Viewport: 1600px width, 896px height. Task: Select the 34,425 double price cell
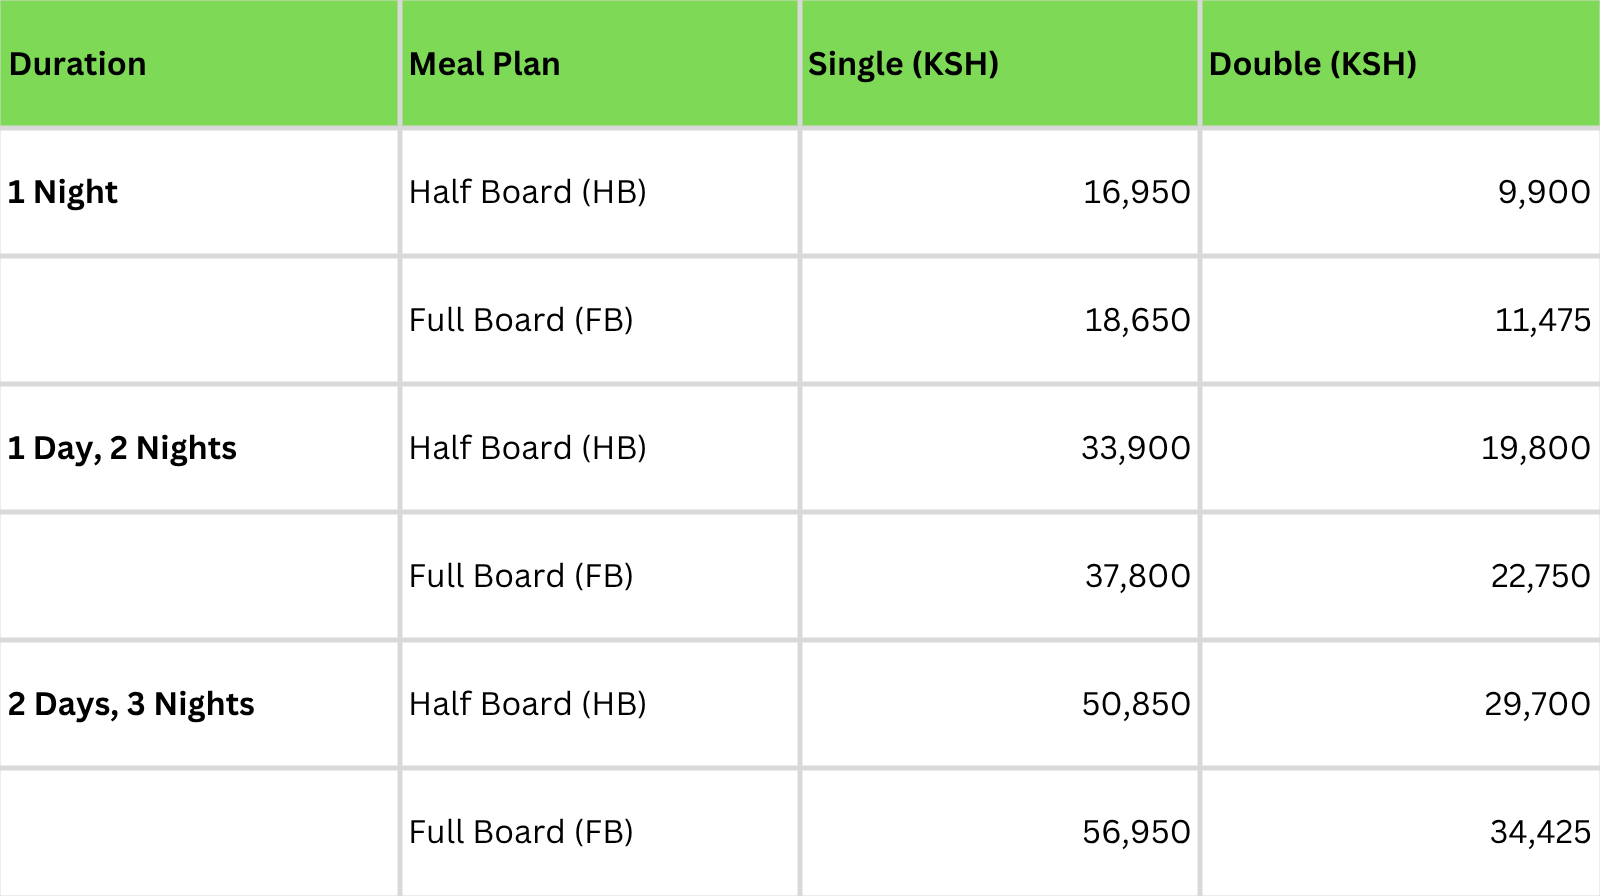[1540, 832]
